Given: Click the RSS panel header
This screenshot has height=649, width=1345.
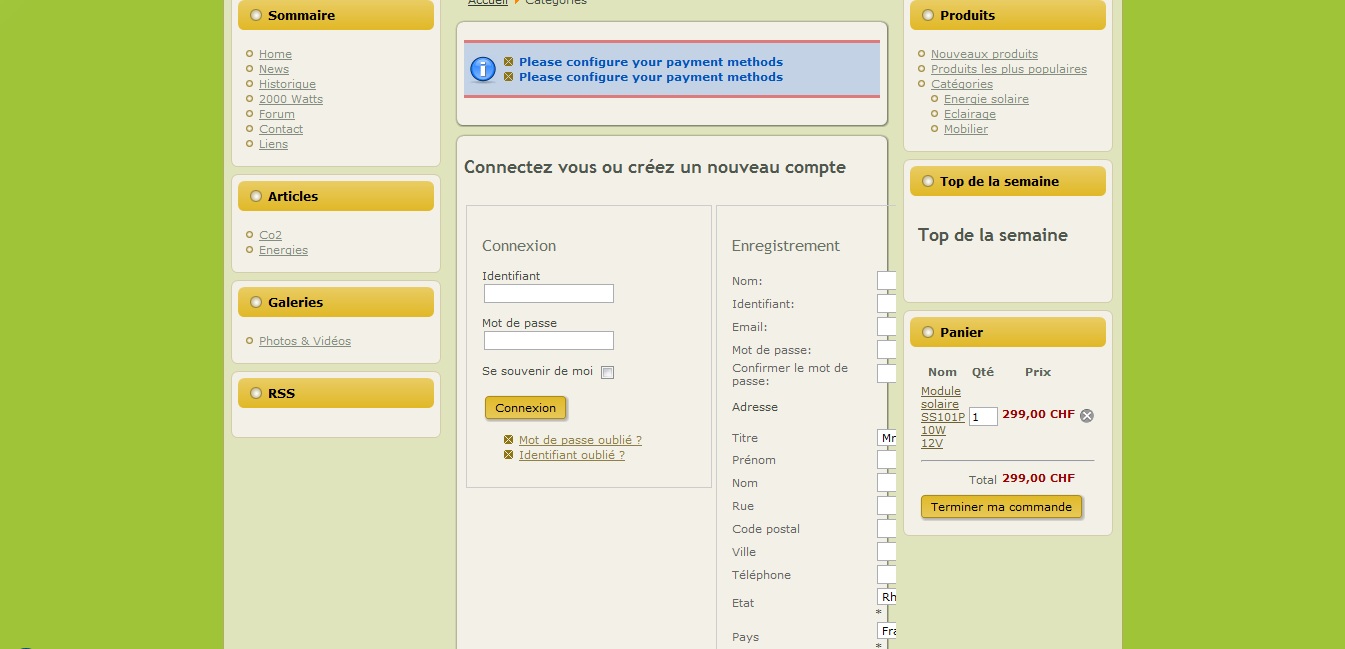Looking at the screenshot, I should [336, 393].
